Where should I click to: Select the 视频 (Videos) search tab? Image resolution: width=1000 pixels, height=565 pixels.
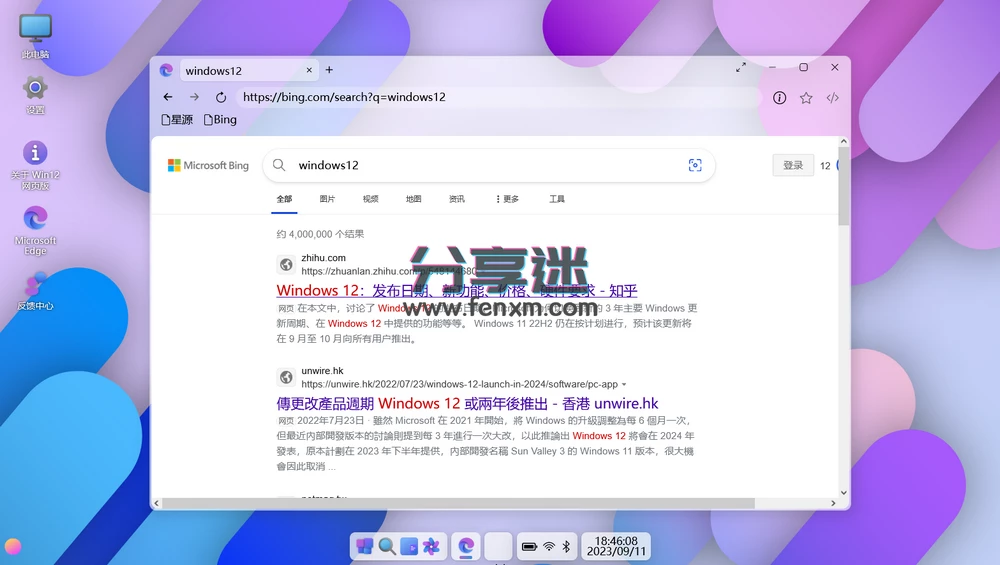[x=370, y=199]
